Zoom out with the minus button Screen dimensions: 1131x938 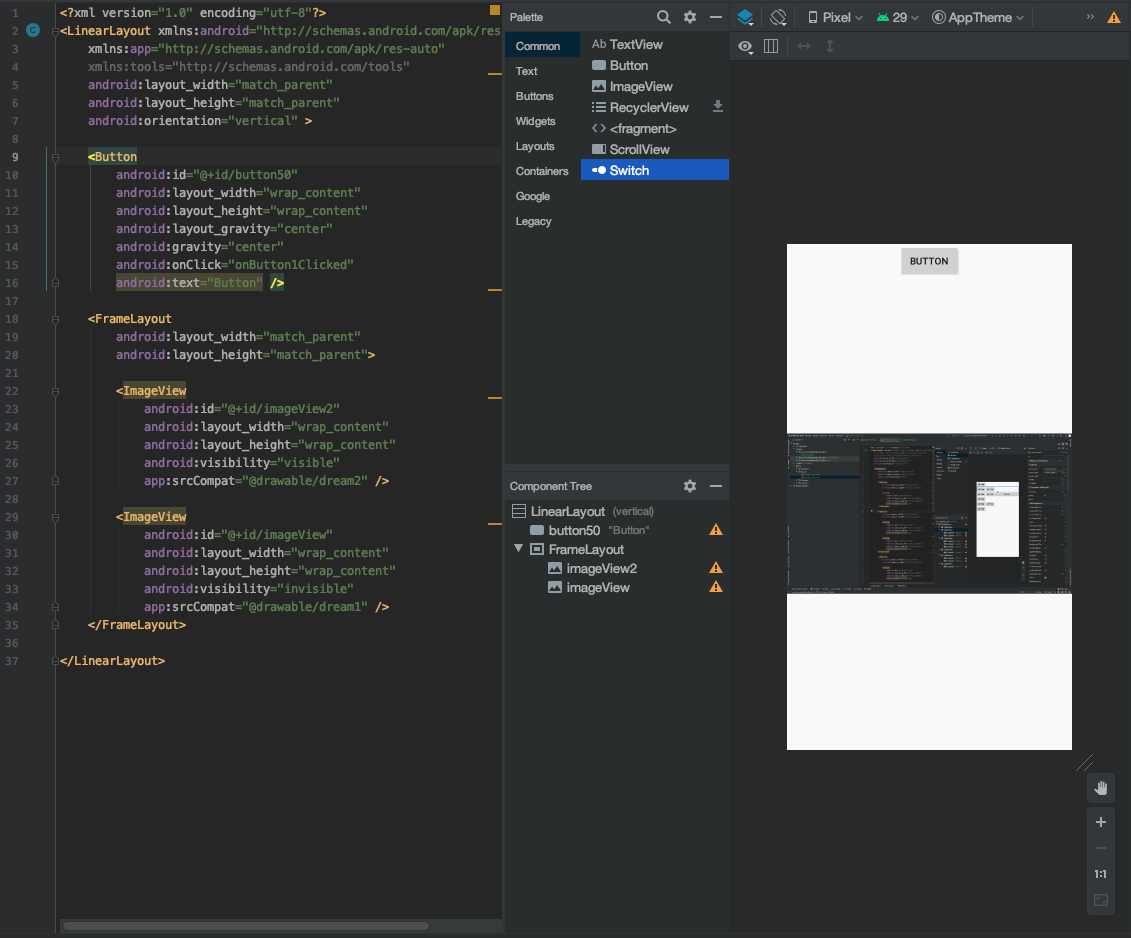pyautogui.click(x=1101, y=848)
